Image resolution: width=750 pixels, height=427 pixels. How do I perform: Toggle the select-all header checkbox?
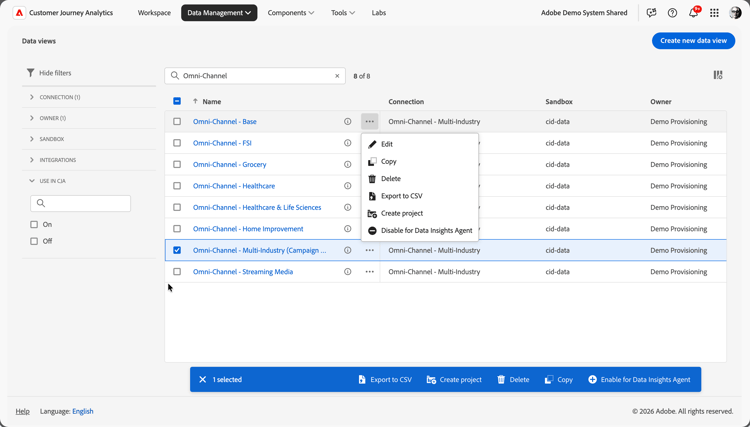click(x=177, y=101)
